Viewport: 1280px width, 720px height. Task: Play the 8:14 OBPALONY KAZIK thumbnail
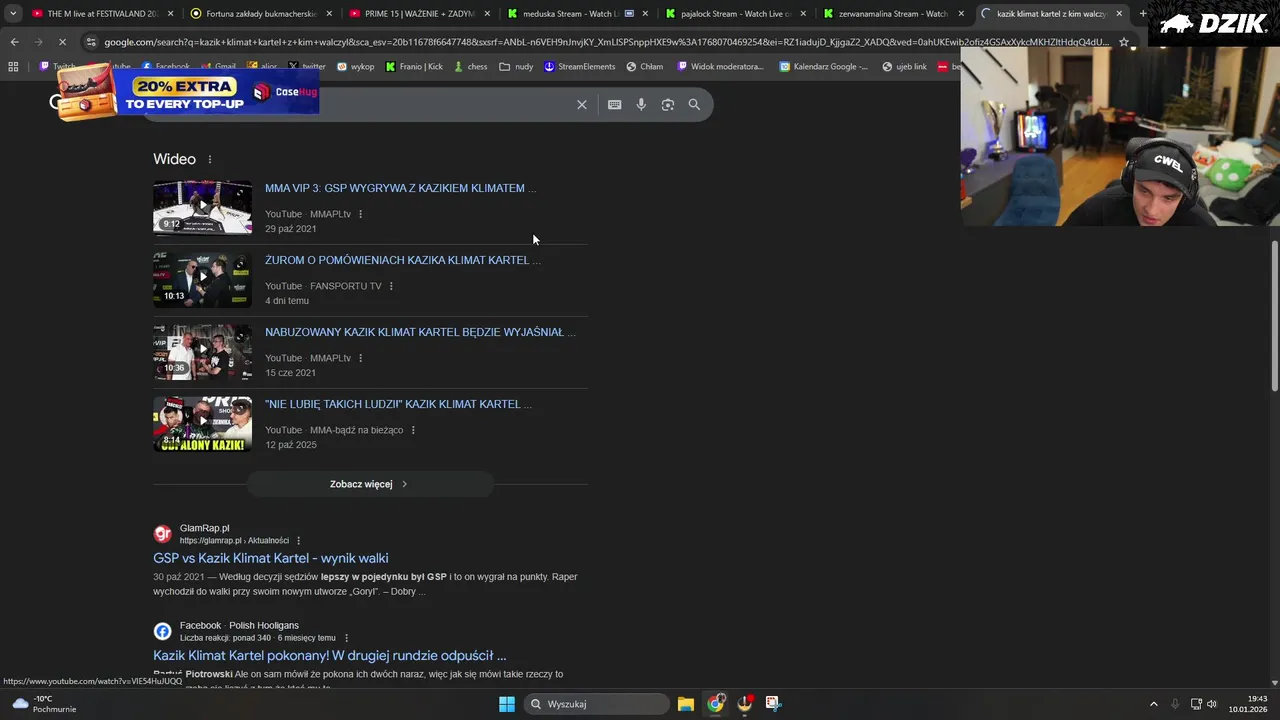tap(203, 424)
